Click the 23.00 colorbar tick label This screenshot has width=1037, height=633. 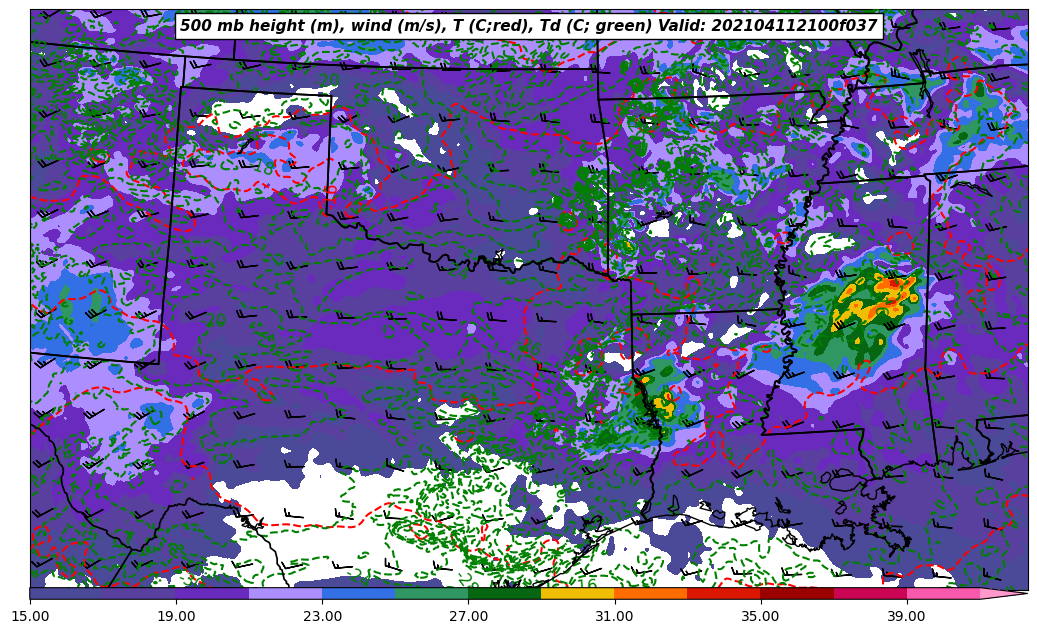[x=322, y=616]
